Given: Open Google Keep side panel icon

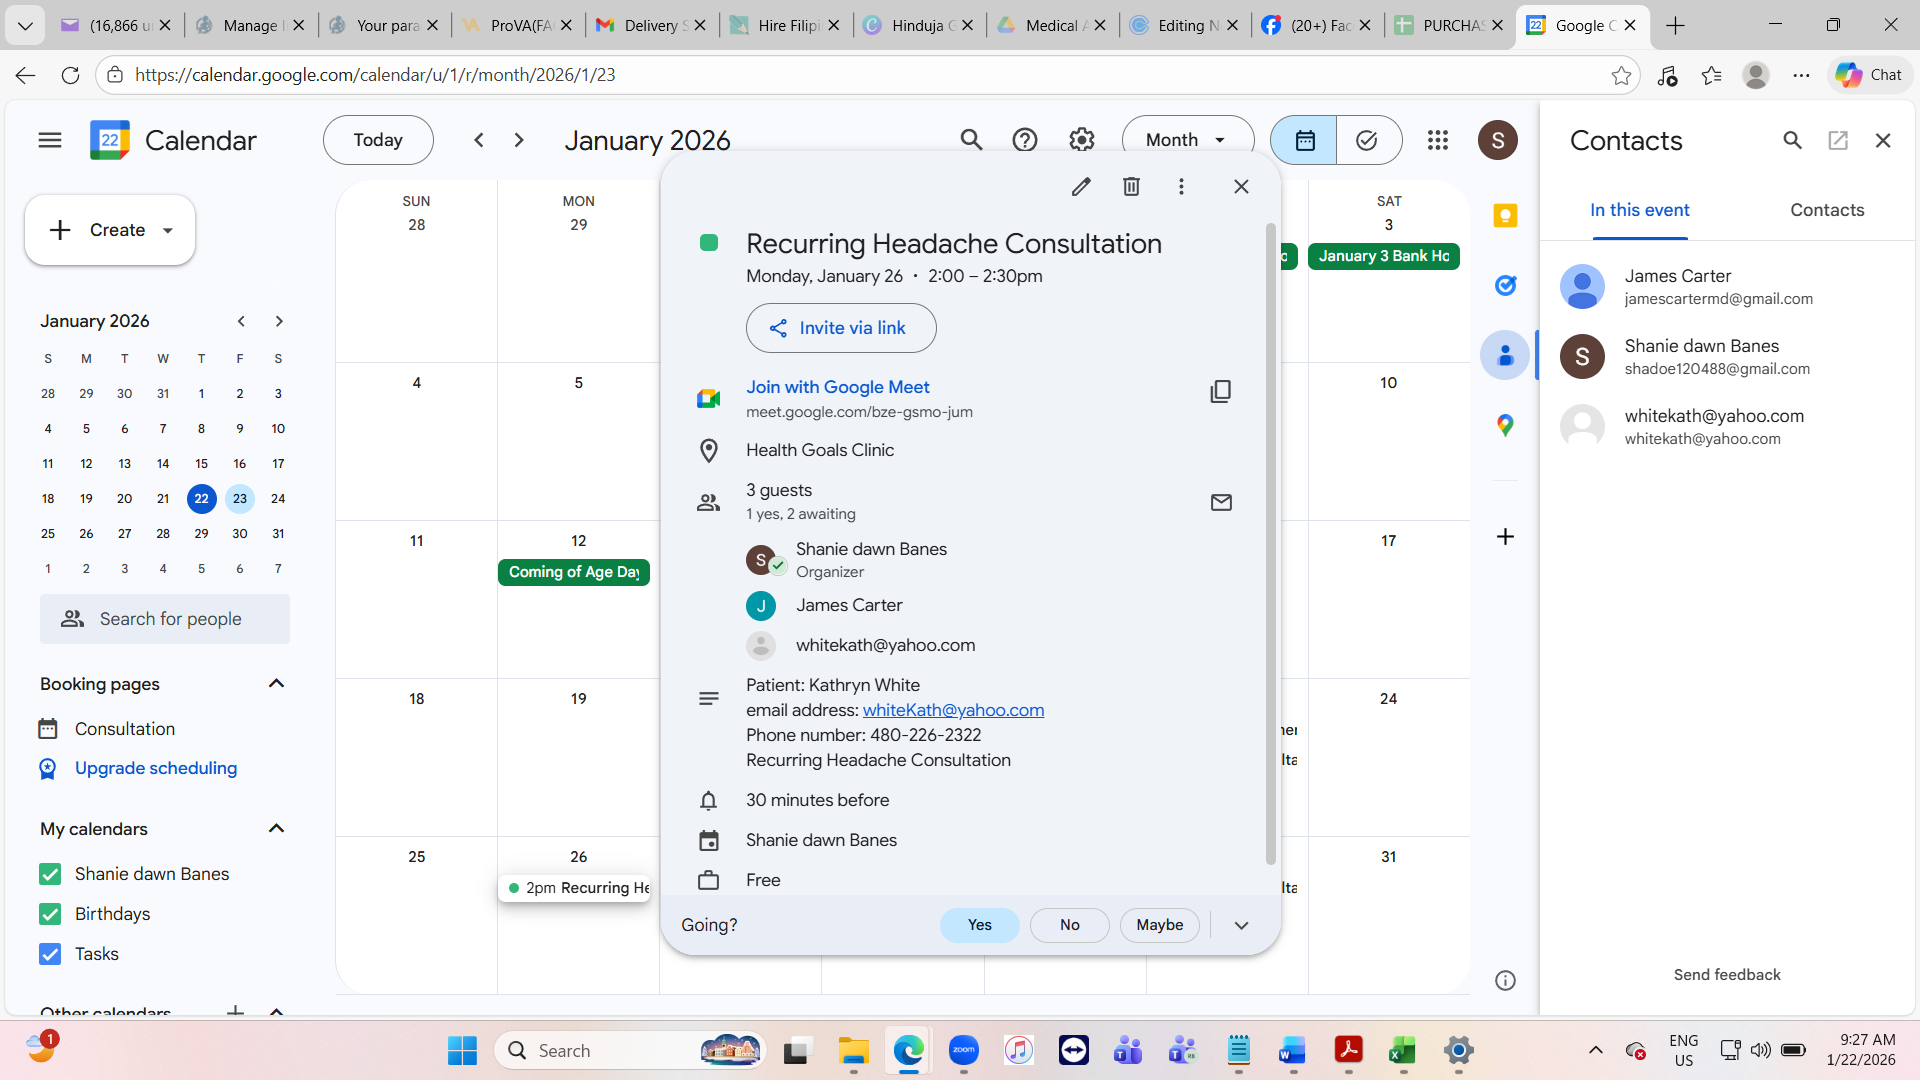Looking at the screenshot, I should (1505, 216).
